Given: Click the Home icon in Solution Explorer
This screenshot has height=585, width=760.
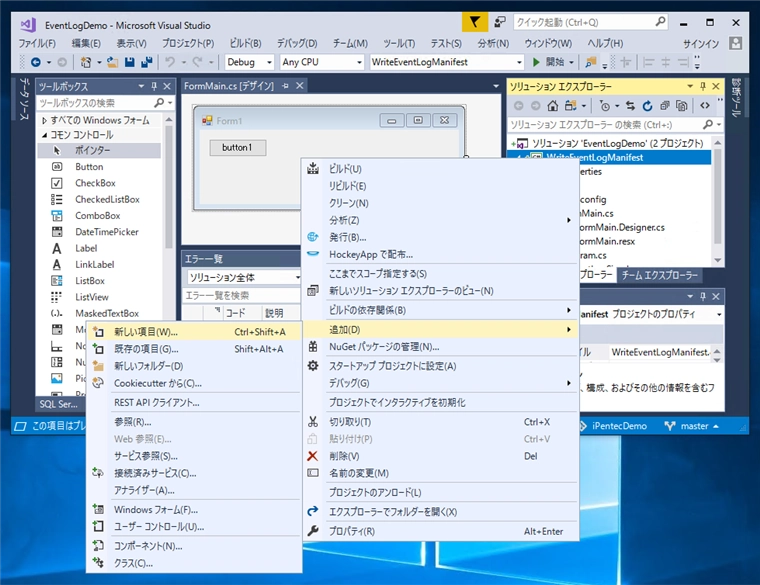Looking at the screenshot, I should click(553, 106).
